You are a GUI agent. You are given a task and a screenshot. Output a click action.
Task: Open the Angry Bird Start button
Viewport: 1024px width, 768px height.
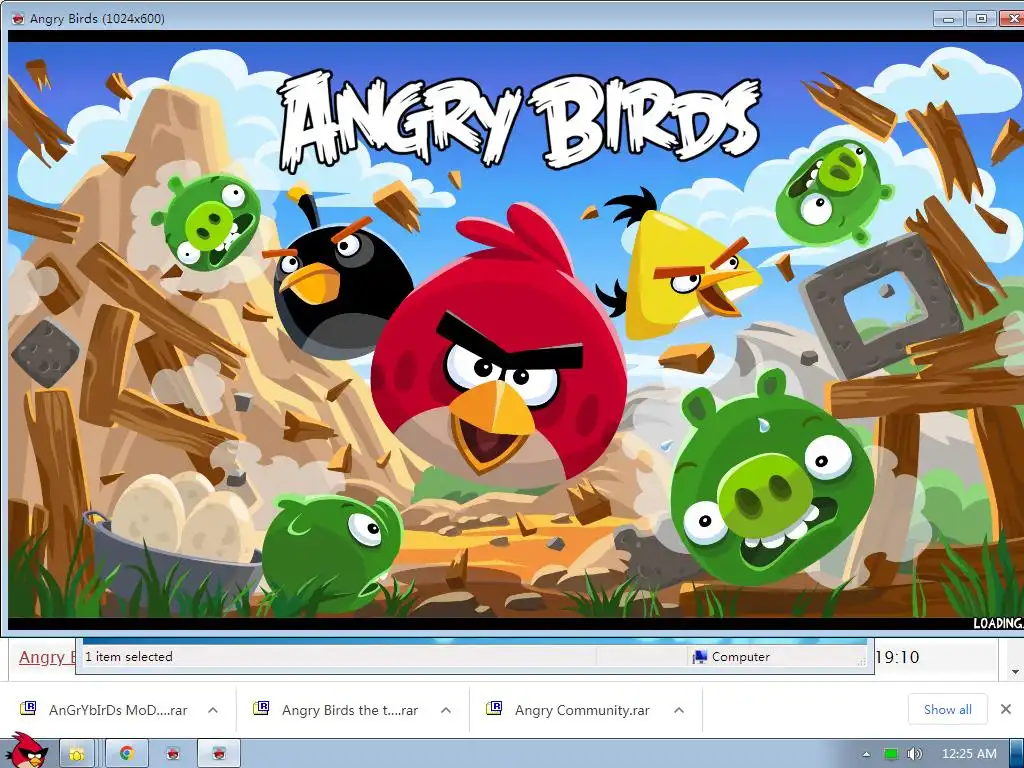[25, 750]
